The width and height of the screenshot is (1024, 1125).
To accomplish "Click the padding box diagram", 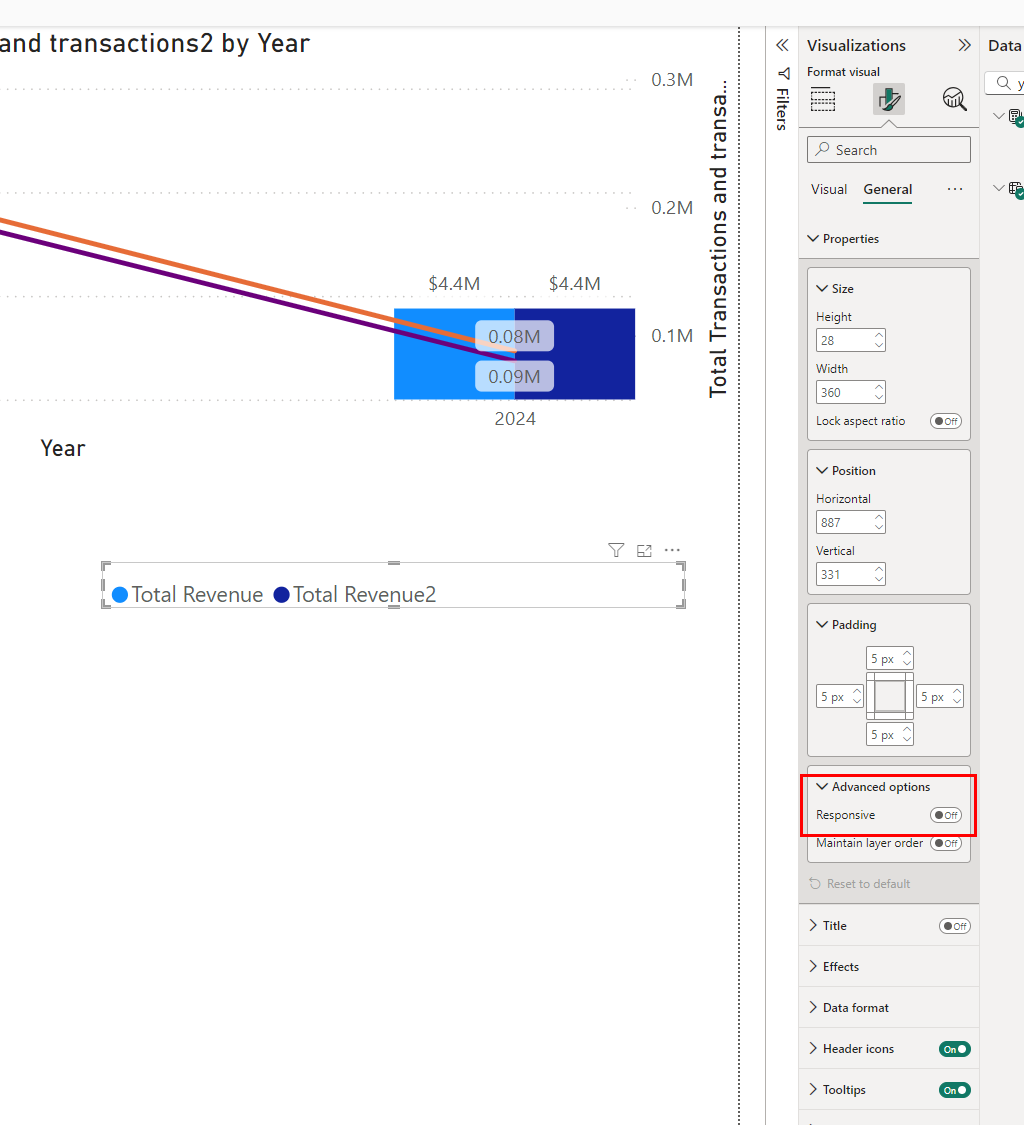I will click(890, 696).
